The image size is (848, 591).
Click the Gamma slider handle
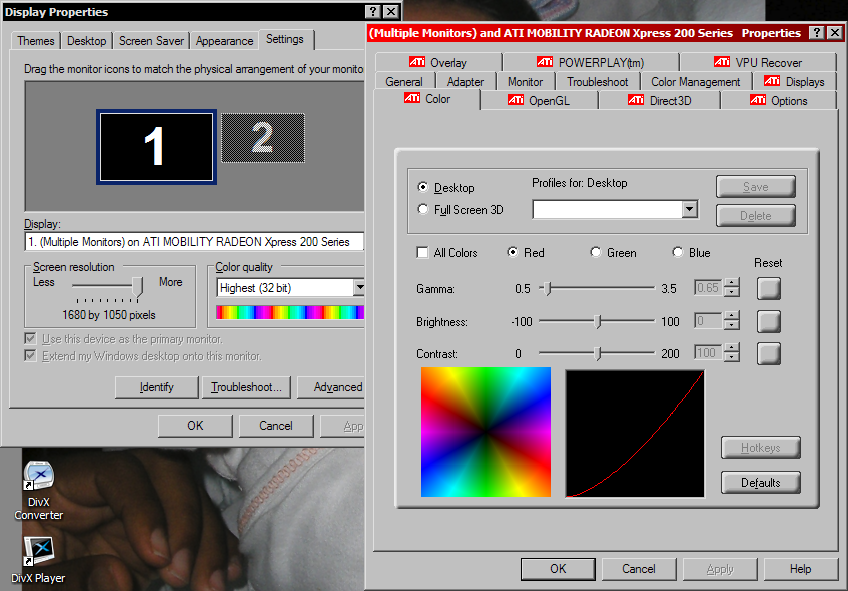tap(547, 289)
